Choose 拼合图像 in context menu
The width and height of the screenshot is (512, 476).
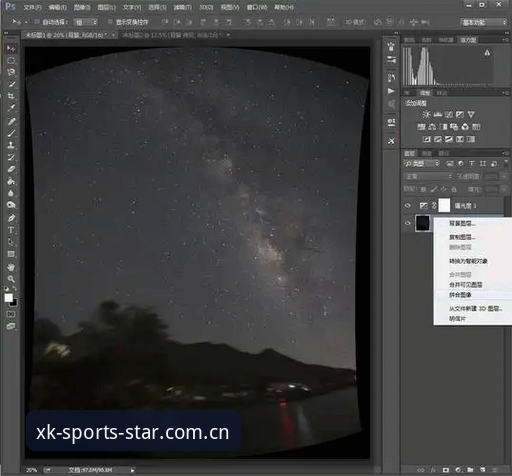(x=460, y=295)
